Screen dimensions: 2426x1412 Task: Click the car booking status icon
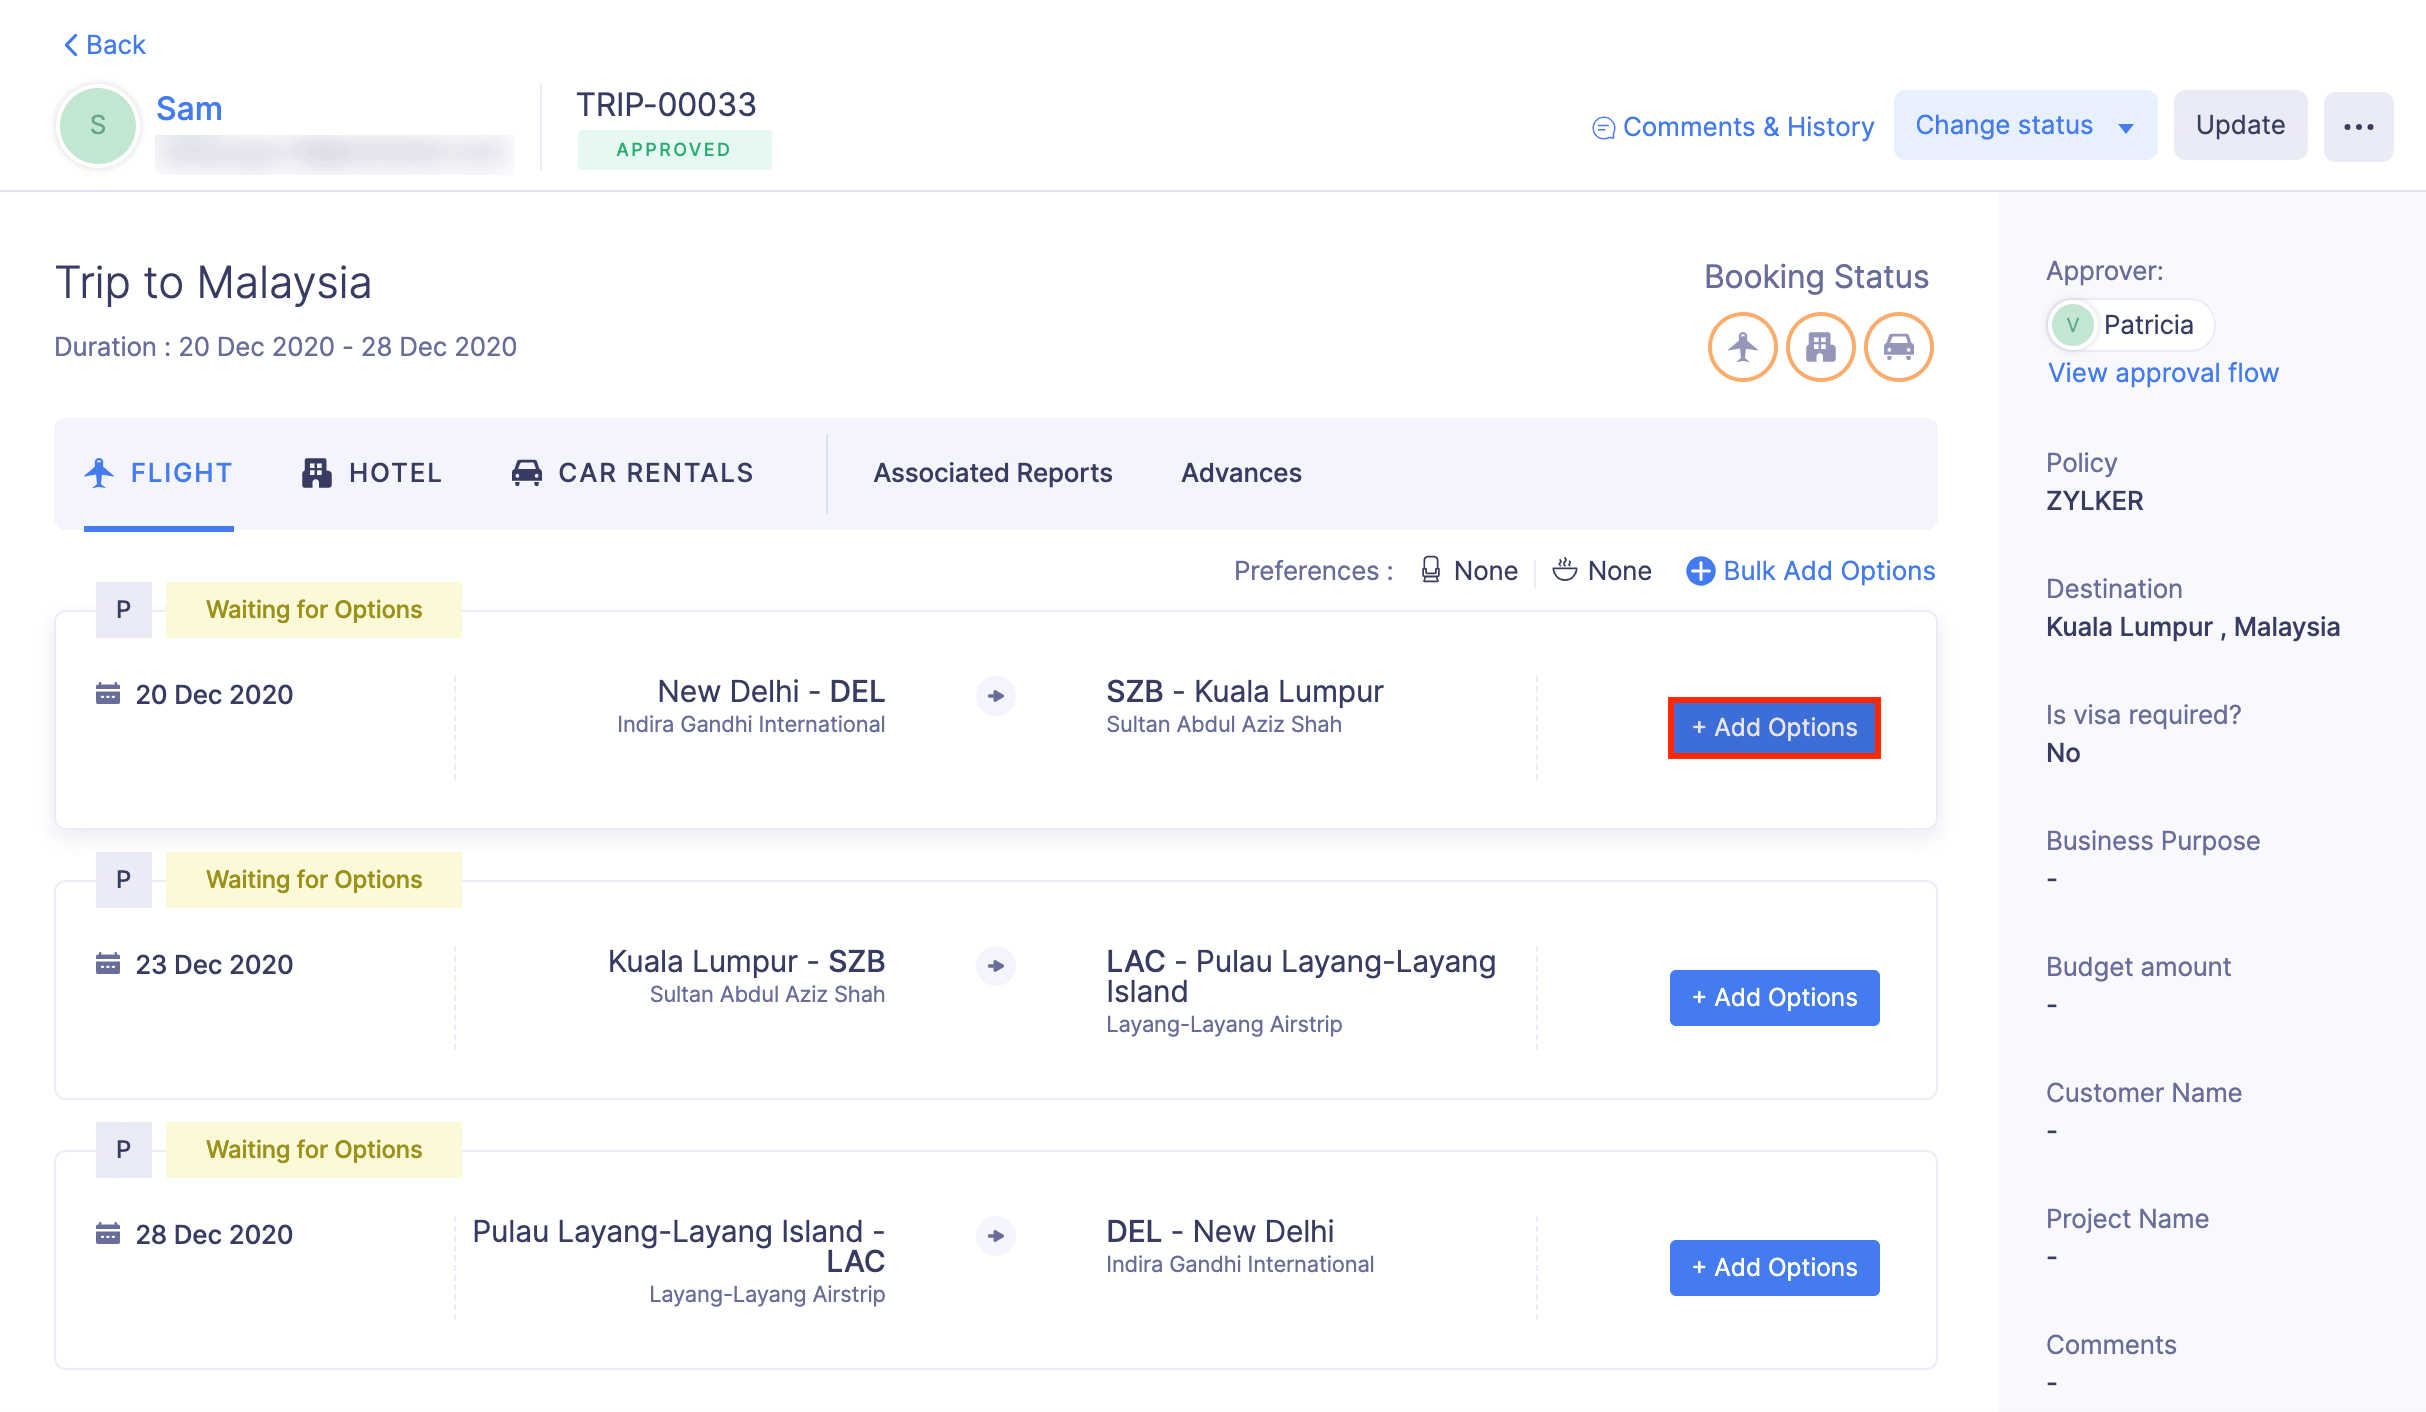(1898, 347)
